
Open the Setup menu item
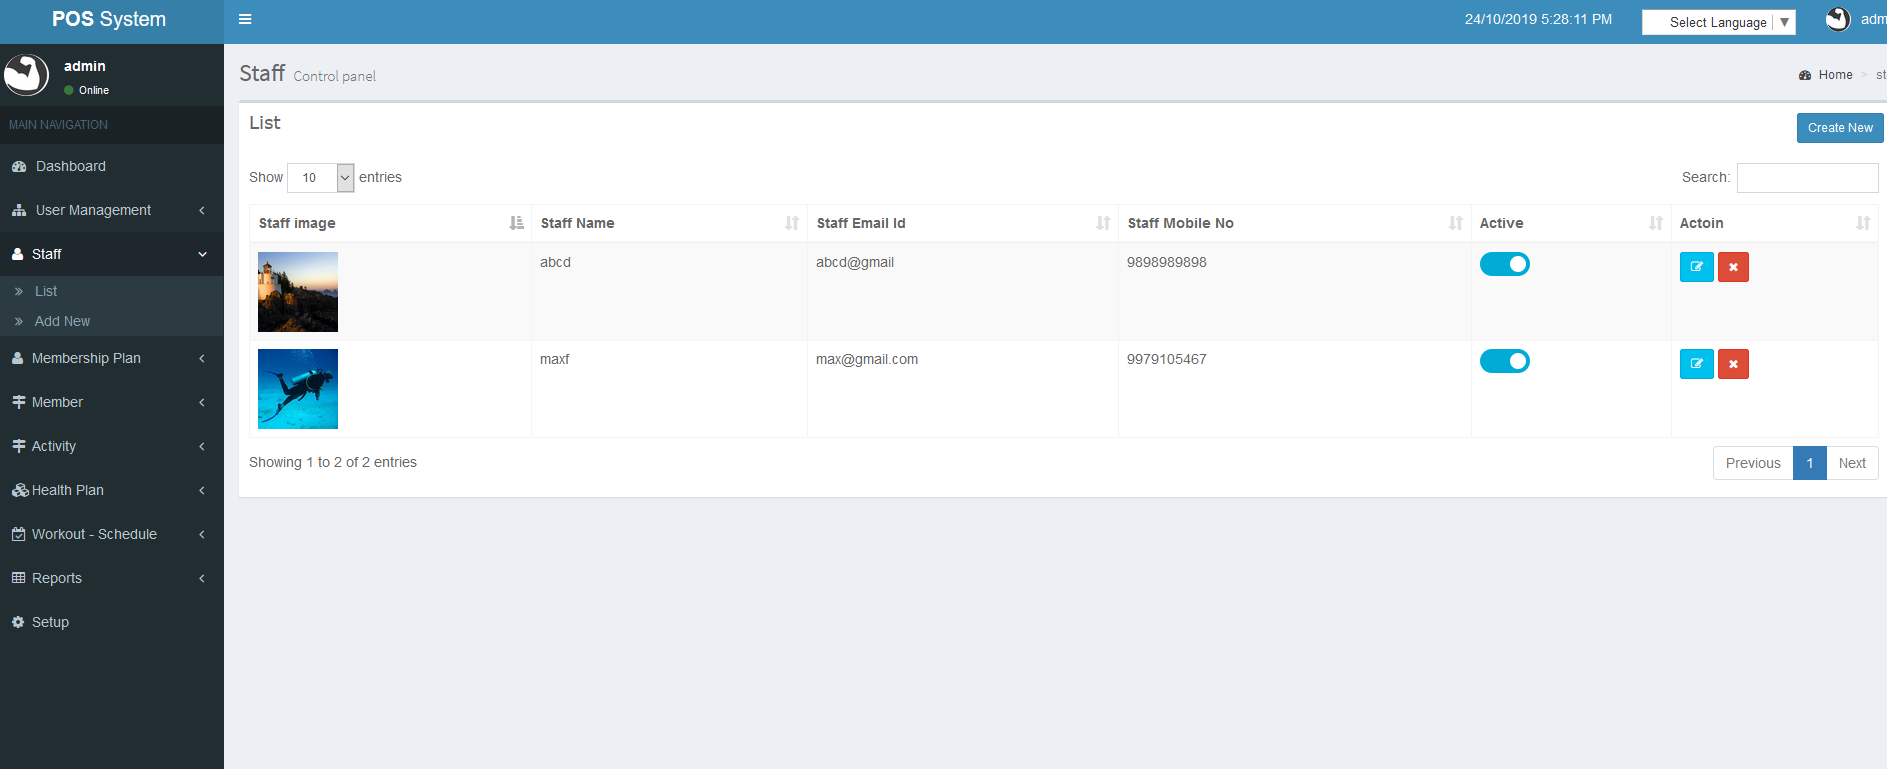click(x=112, y=622)
